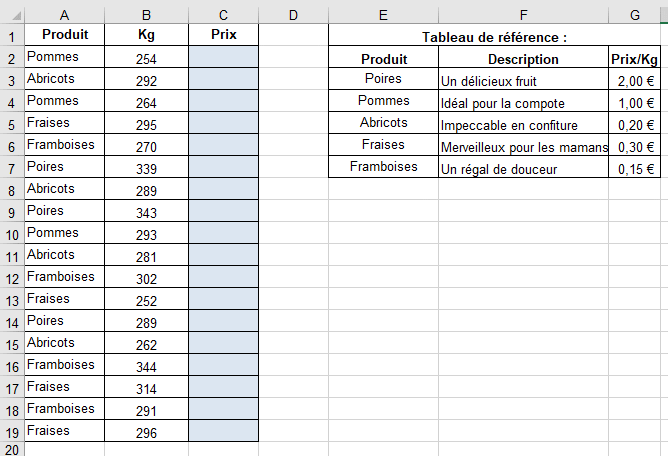The image size is (668, 456).
Task: Click the "Tableau de référence :" title cell
Action: tap(494, 37)
